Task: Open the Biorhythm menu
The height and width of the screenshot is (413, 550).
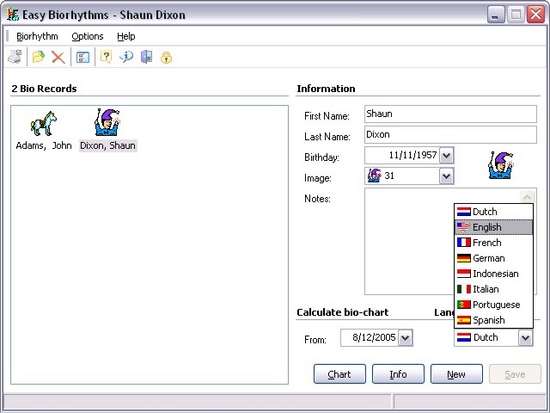Action: 37,36
